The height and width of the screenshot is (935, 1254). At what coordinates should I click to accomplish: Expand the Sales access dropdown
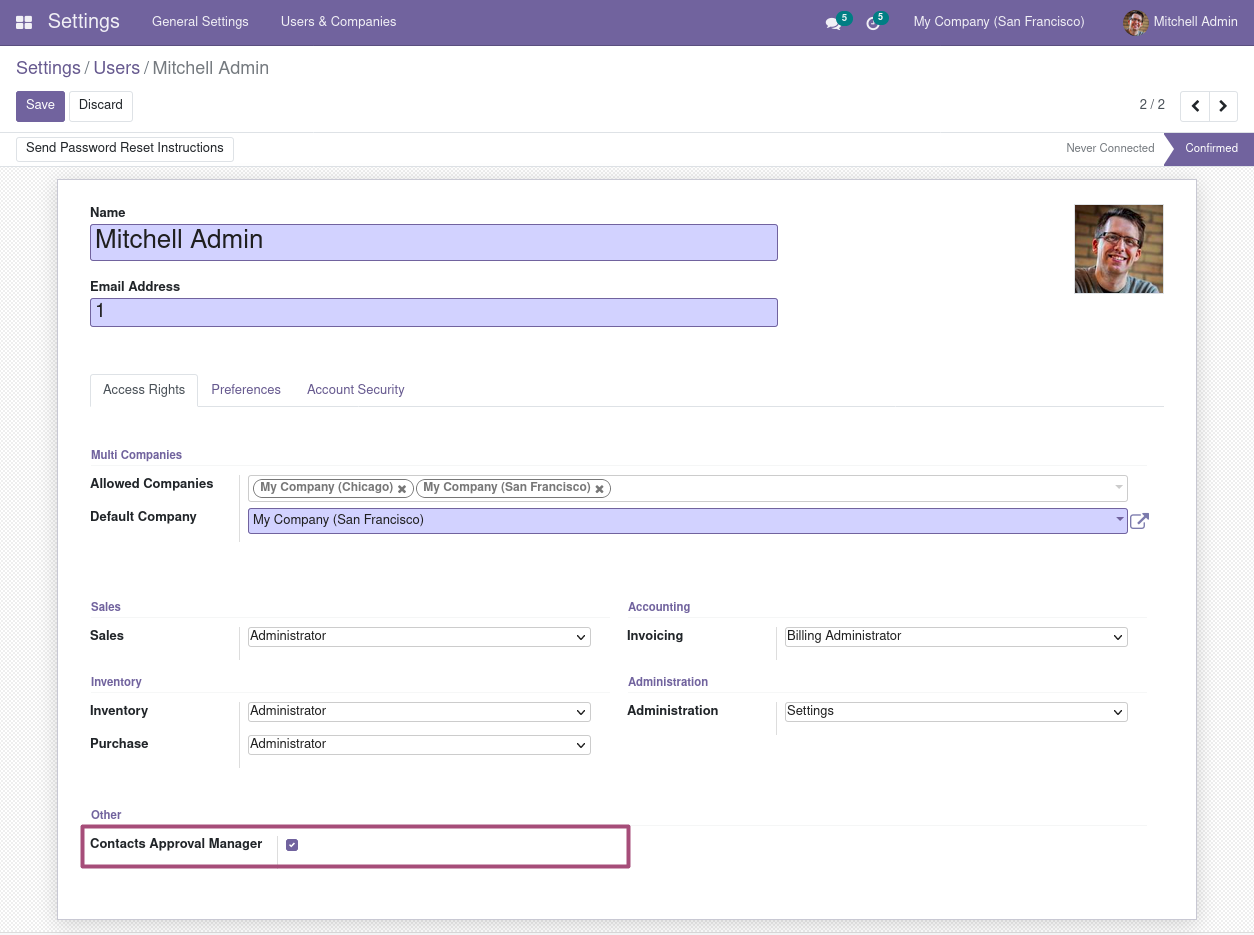419,637
